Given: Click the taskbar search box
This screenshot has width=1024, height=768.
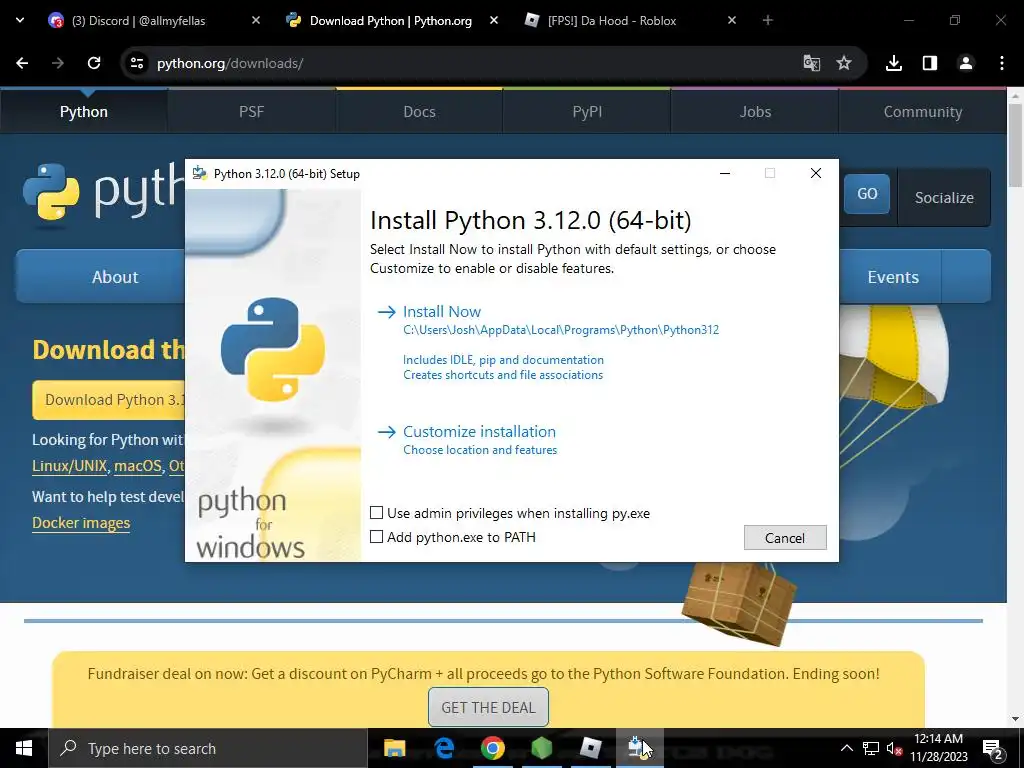Looking at the screenshot, I should (208, 748).
